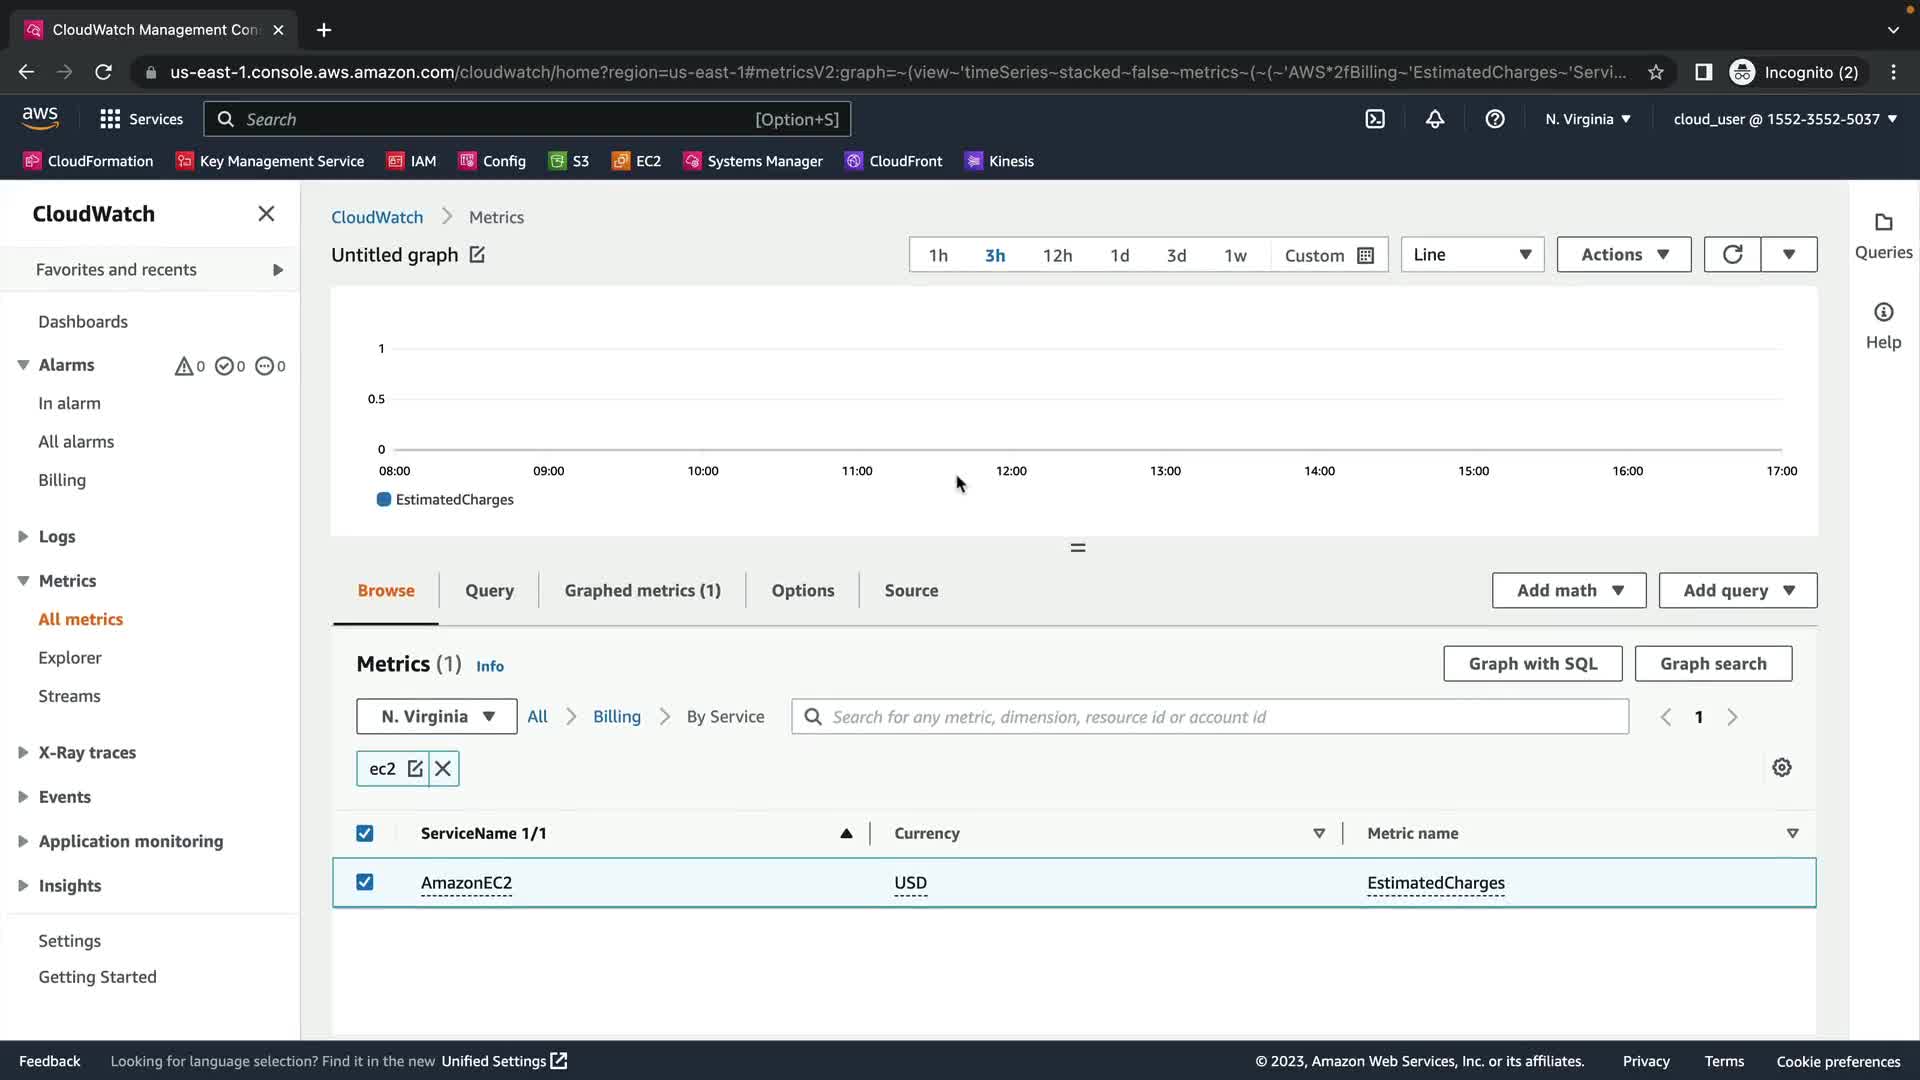Click the EstimatedCharges legend color swatch

383,500
